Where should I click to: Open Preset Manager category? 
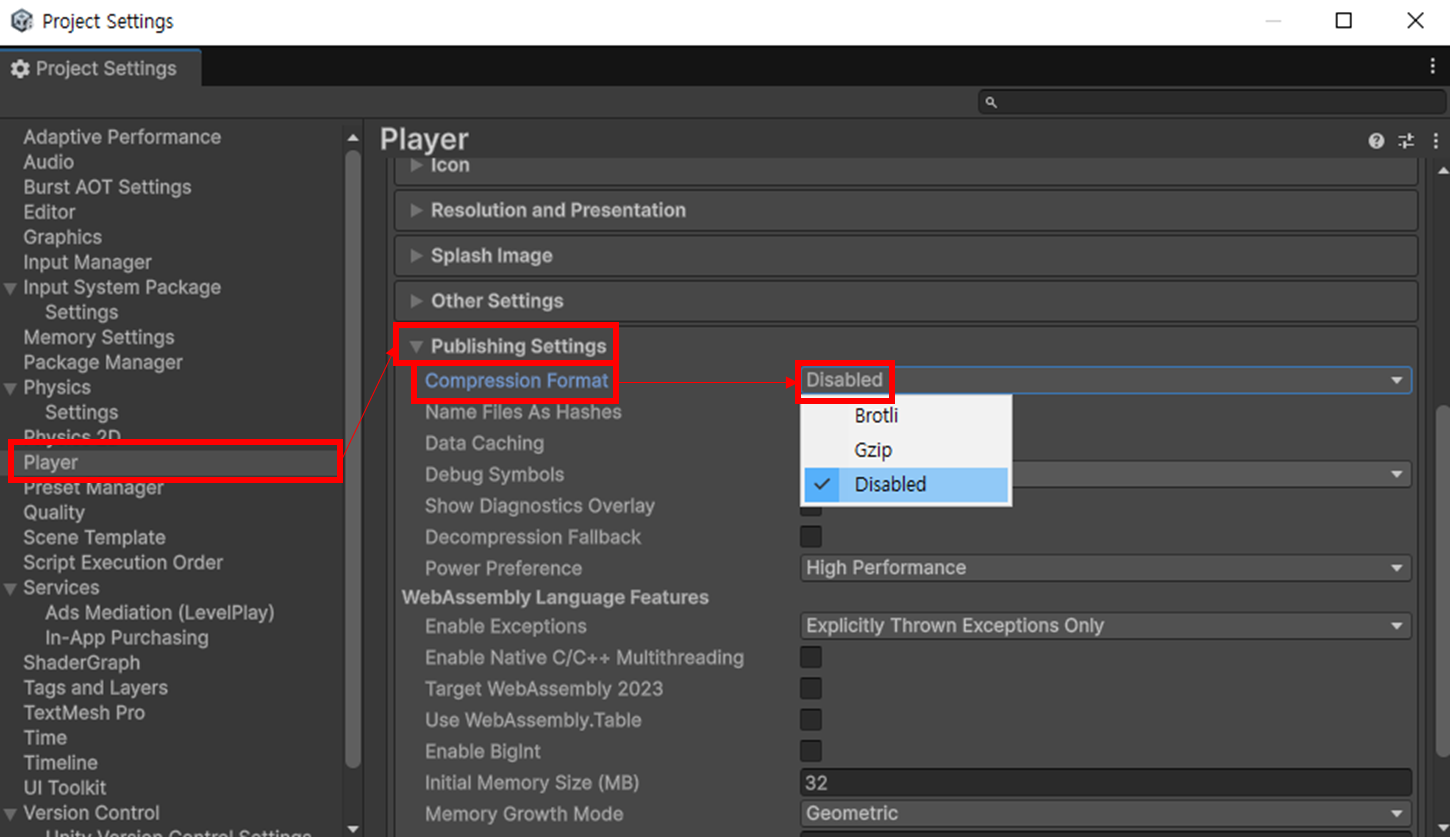[93, 488]
